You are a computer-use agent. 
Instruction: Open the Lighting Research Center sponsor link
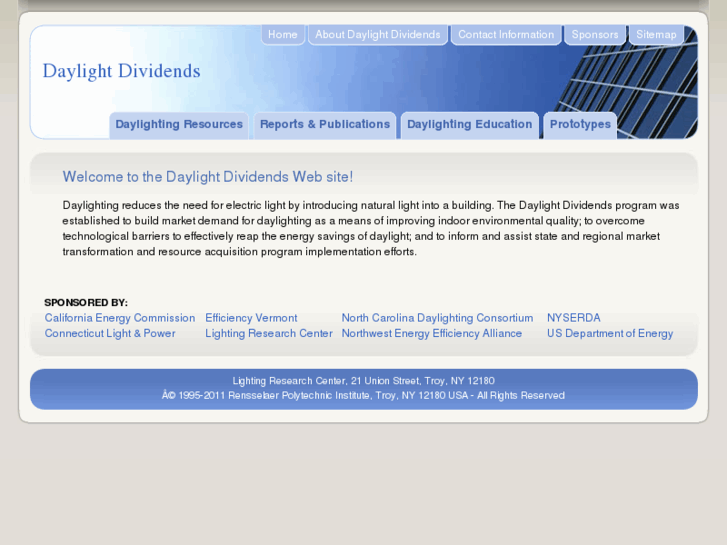click(x=269, y=333)
